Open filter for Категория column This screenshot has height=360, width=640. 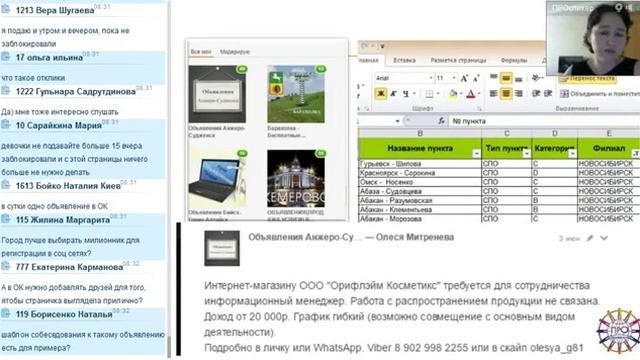pos(572,153)
